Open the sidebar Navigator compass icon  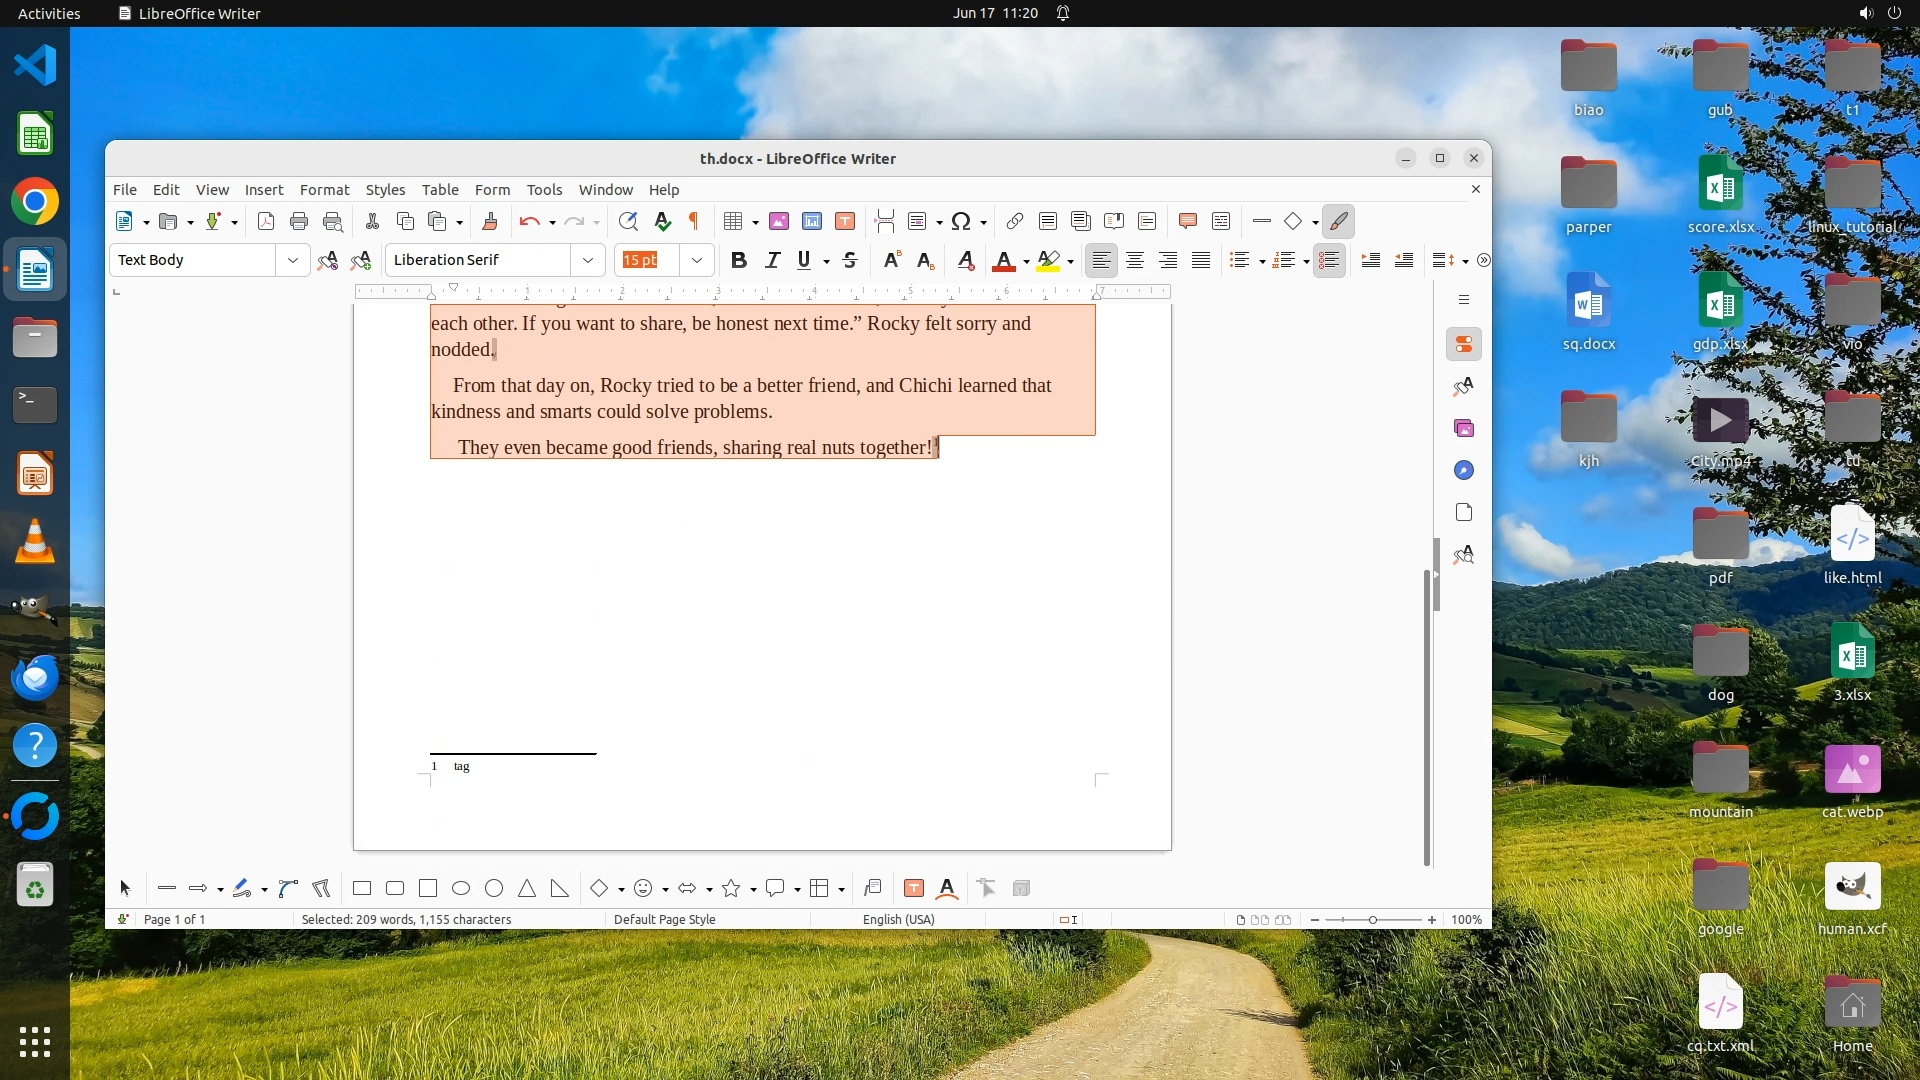click(1464, 471)
